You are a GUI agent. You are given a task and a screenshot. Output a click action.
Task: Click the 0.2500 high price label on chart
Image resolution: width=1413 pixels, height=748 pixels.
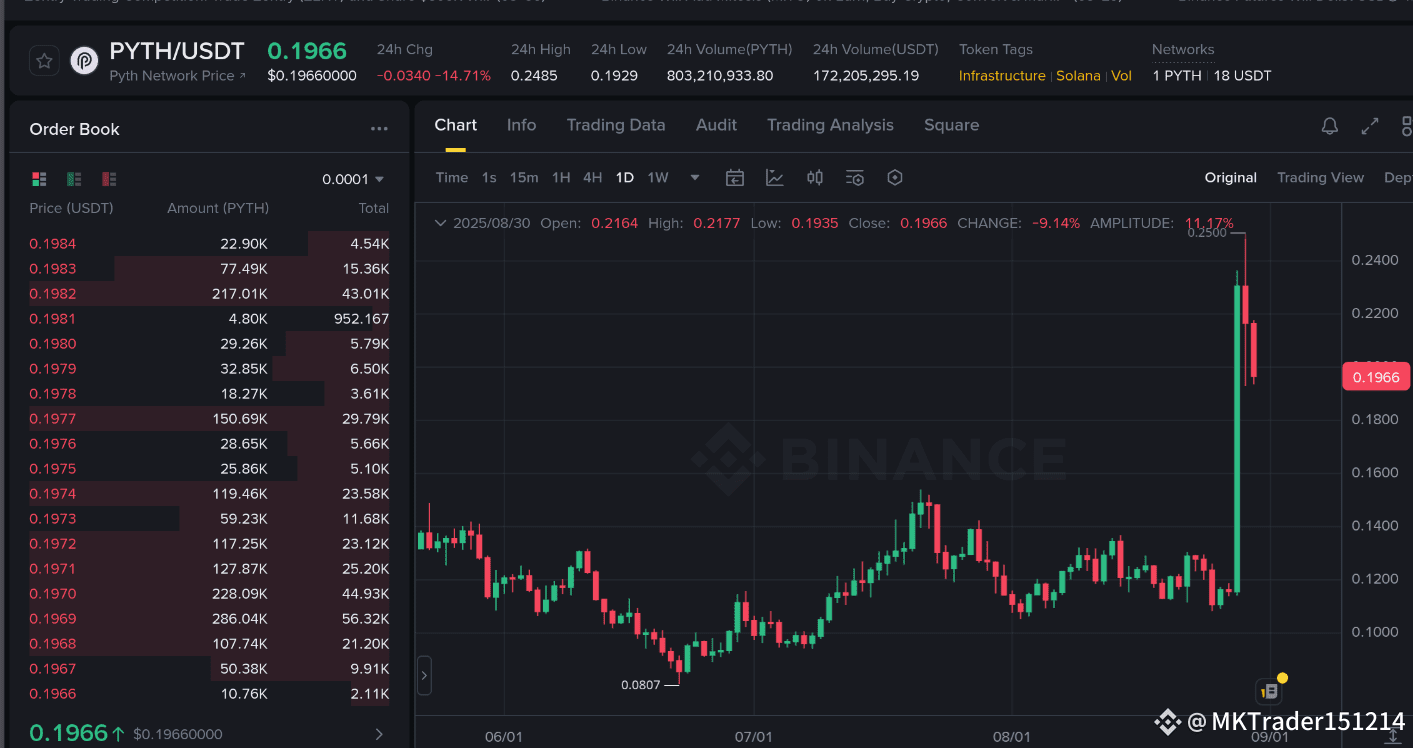pyautogui.click(x=1207, y=233)
